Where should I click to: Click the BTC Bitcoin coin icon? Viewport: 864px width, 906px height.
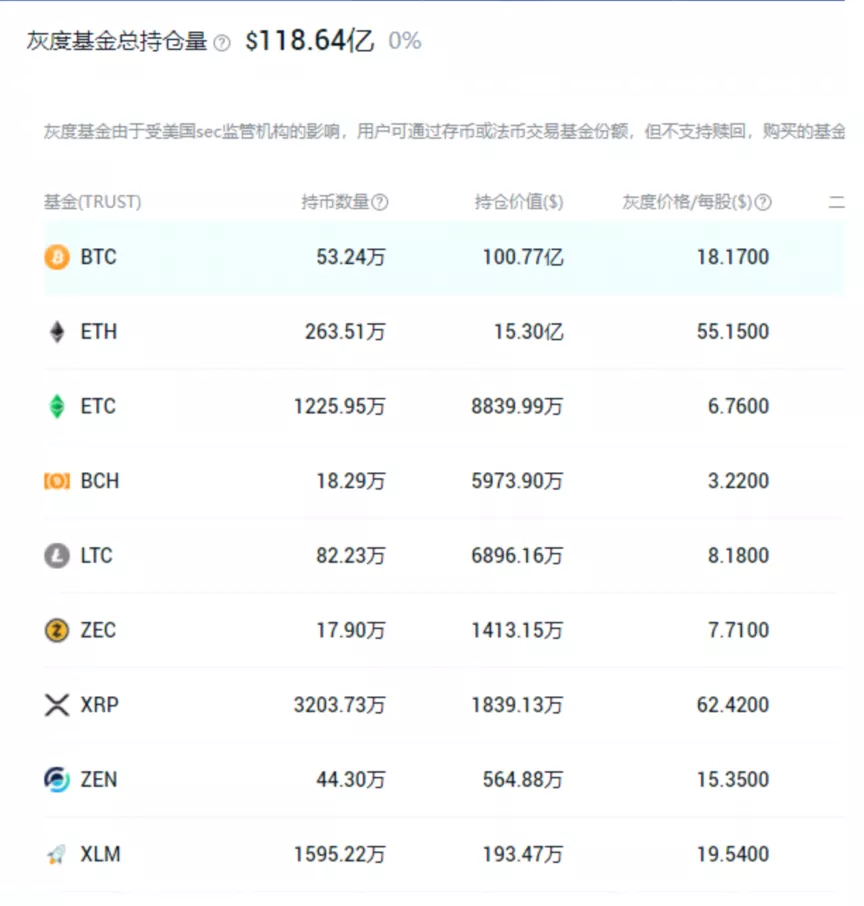(x=57, y=257)
